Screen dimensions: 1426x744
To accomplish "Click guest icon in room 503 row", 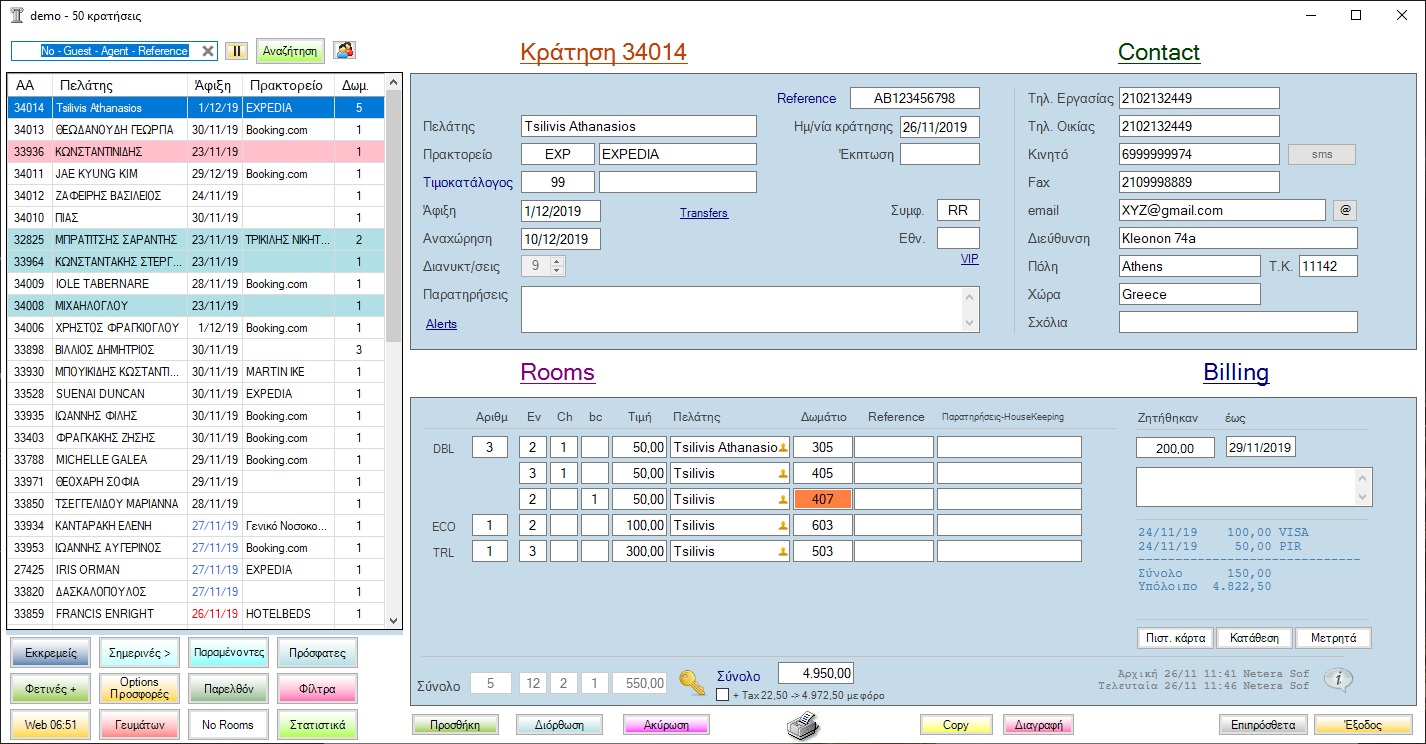I will (783, 552).
